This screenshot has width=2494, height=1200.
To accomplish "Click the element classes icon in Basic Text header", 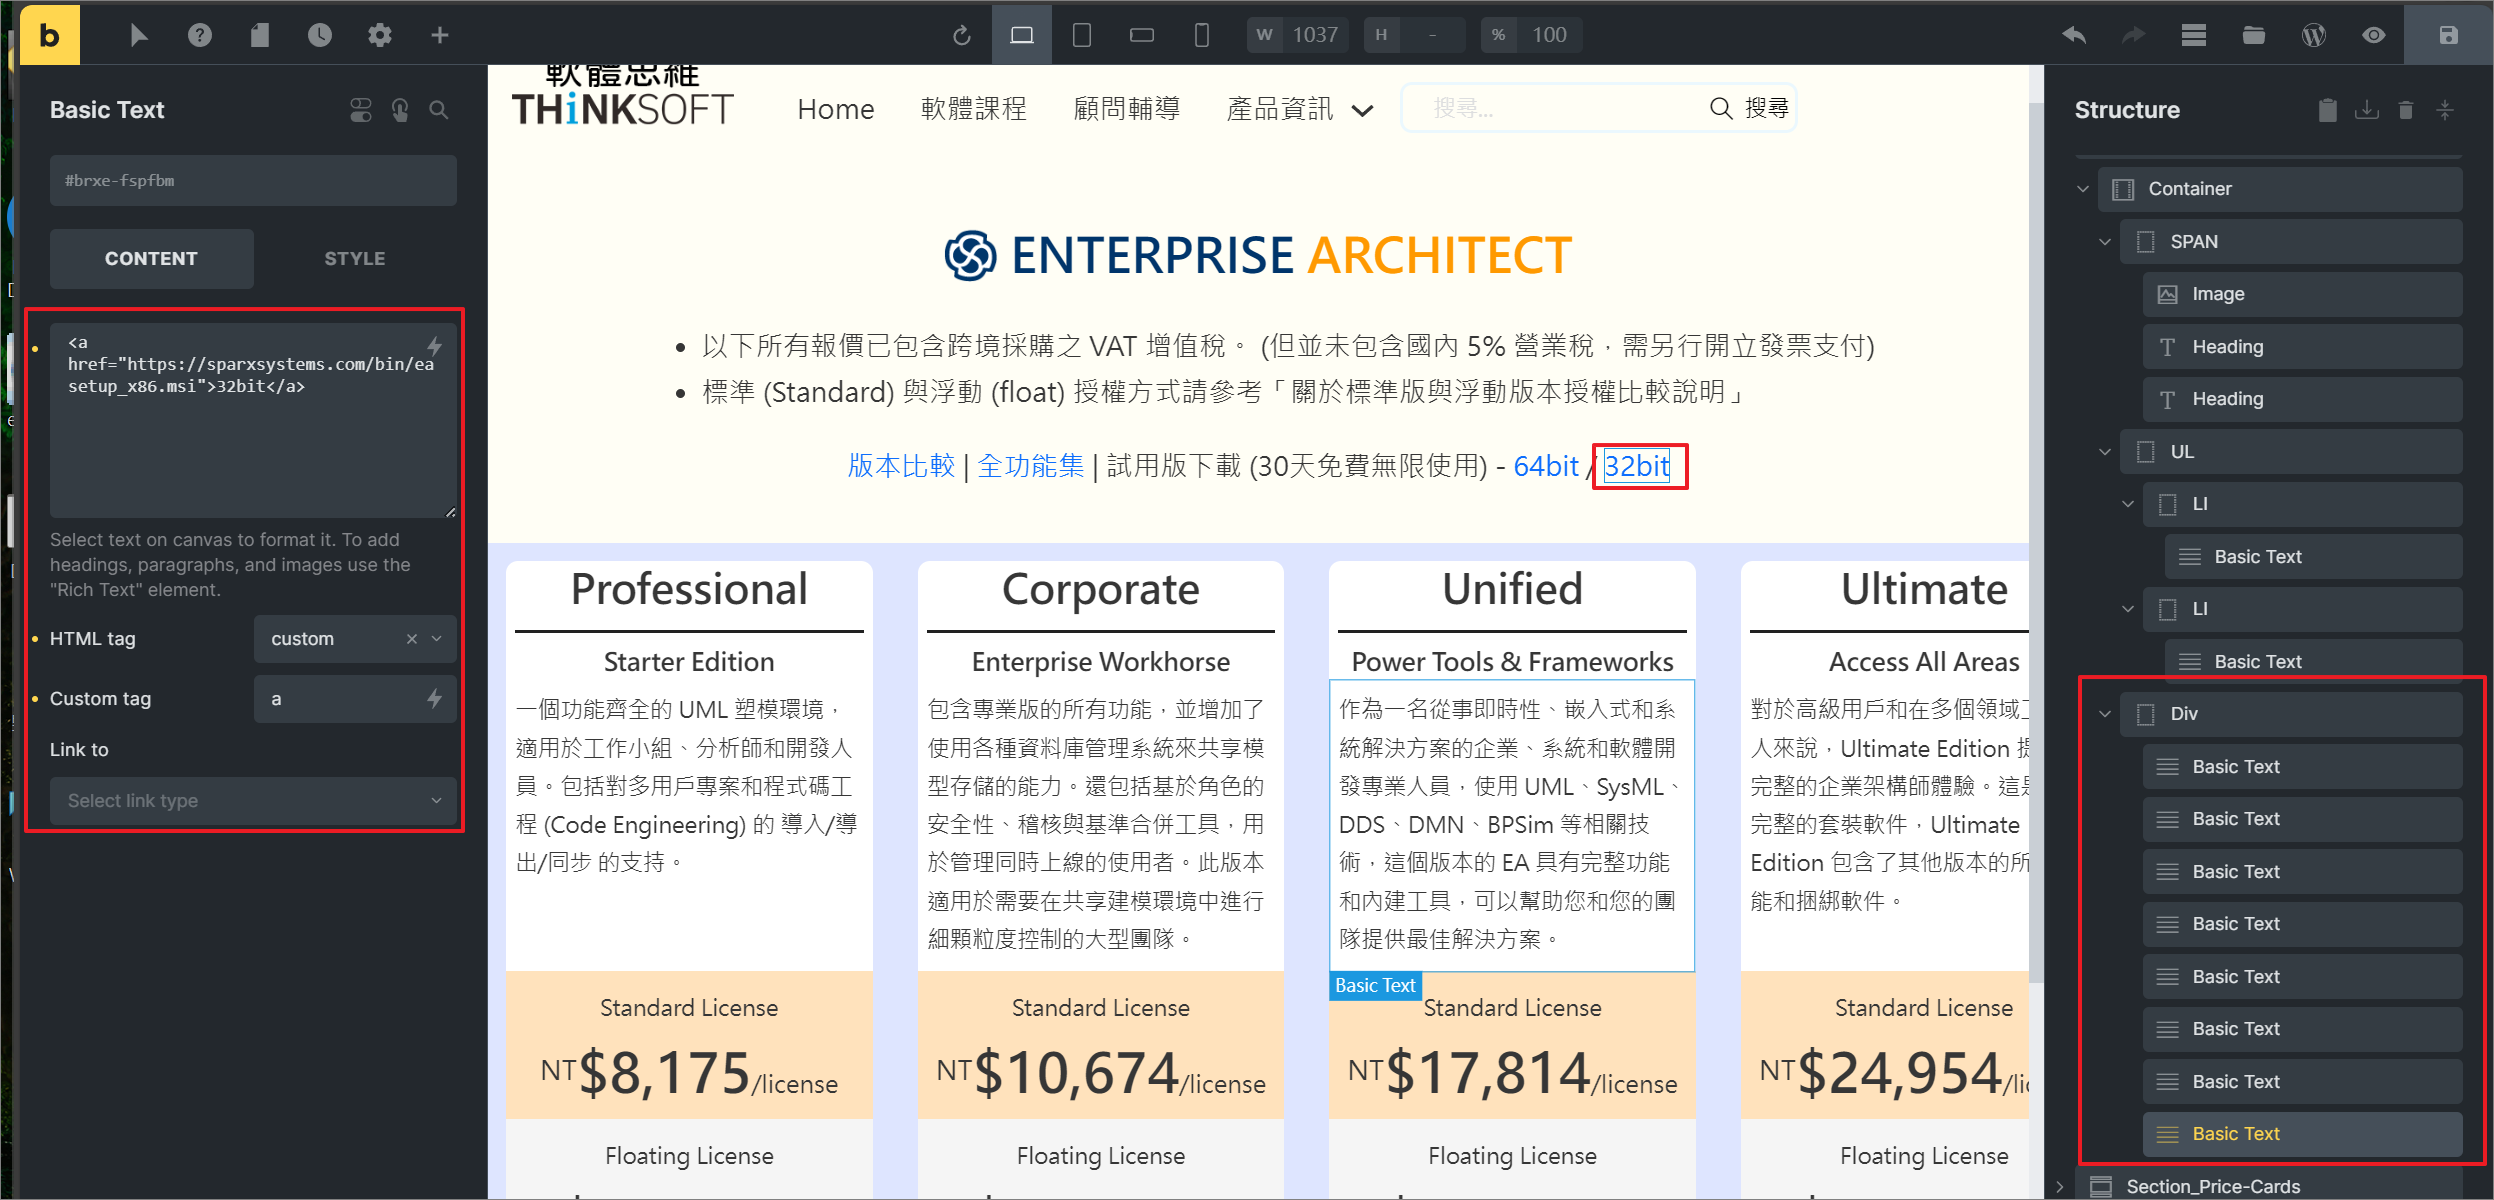I will click(x=361, y=110).
